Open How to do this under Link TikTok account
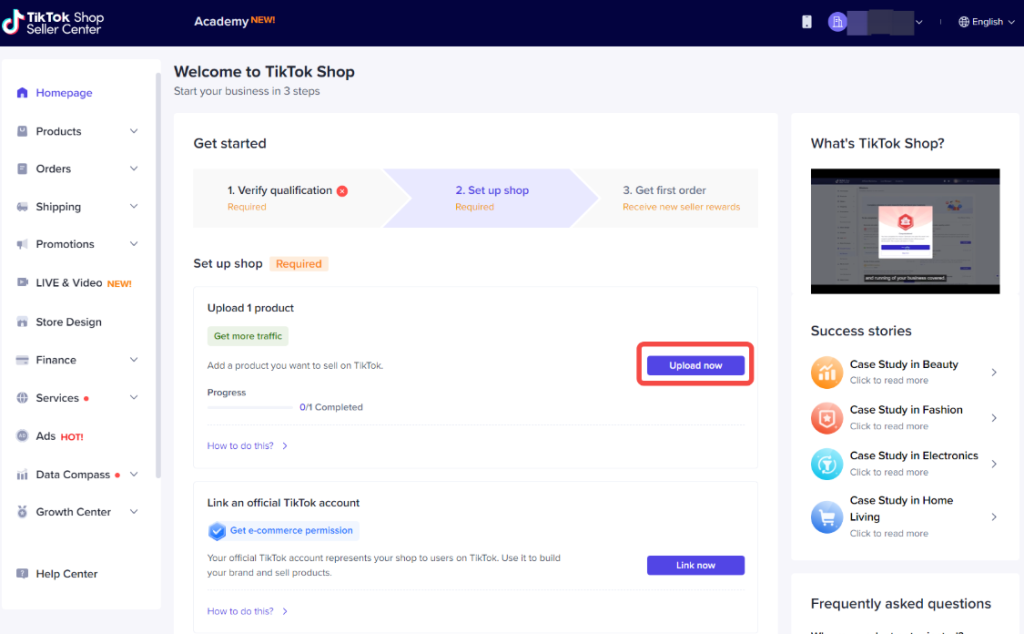 tap(248, 611)
